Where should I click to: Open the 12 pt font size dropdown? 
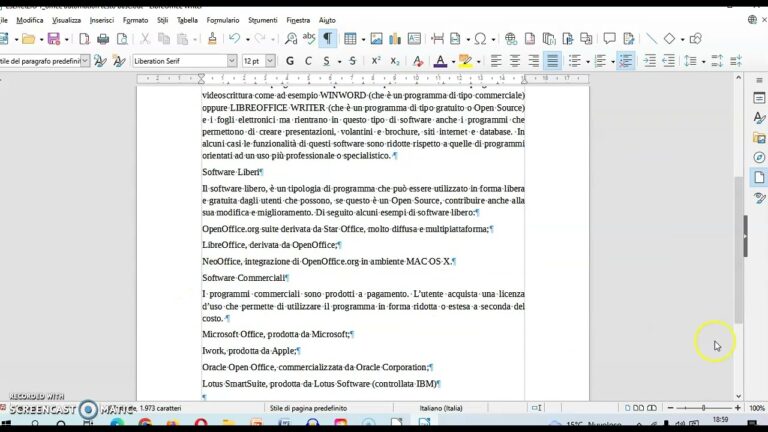pyautogui.click(x=270, y=61)
